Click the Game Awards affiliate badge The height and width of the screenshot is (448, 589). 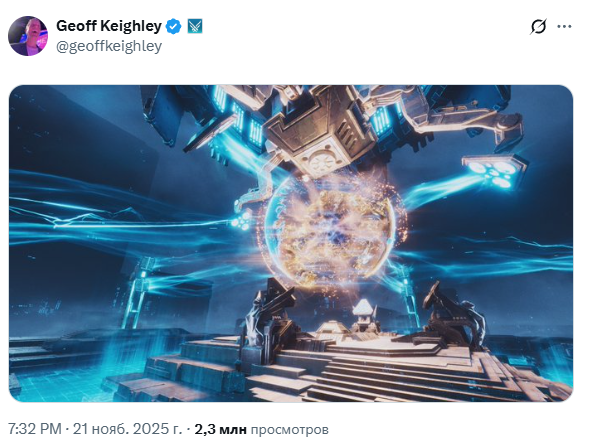195,26
